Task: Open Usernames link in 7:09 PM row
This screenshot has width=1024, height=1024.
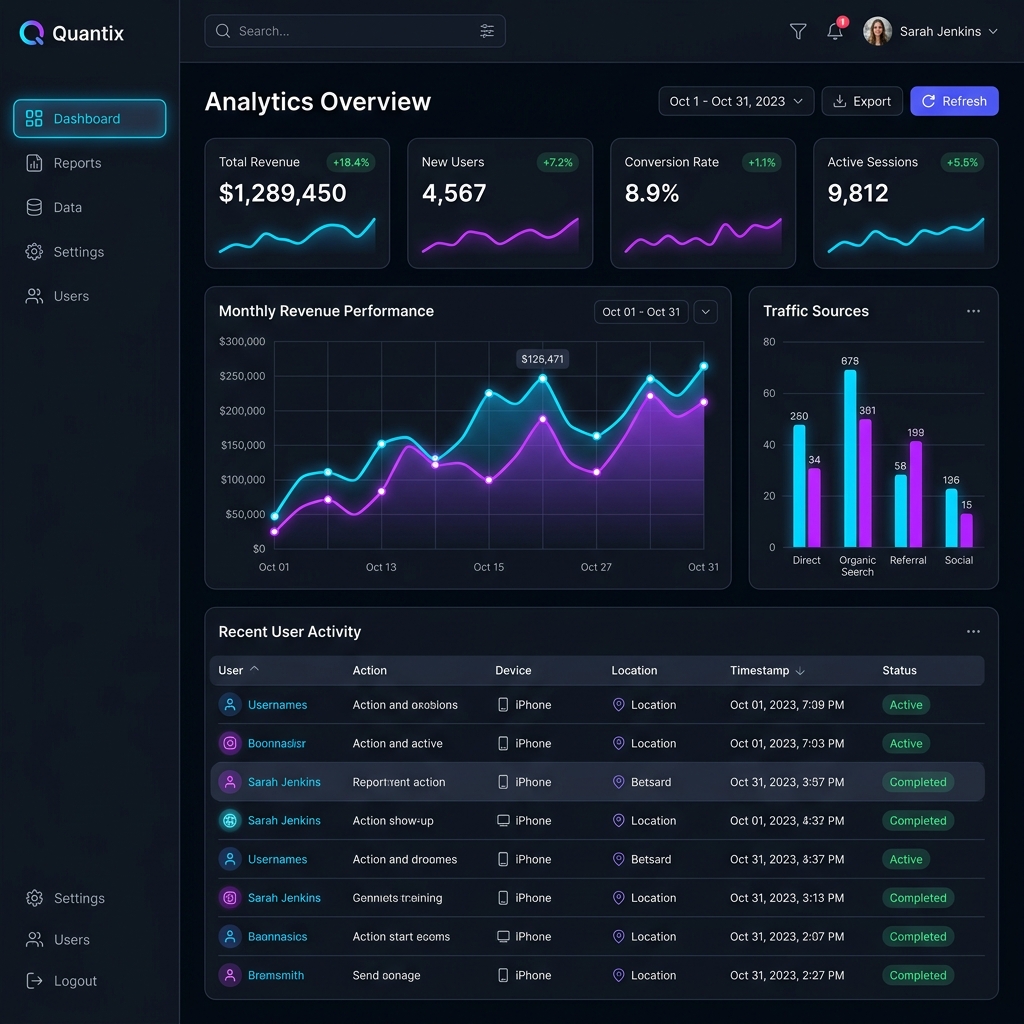Action: (x=277, y=705)
